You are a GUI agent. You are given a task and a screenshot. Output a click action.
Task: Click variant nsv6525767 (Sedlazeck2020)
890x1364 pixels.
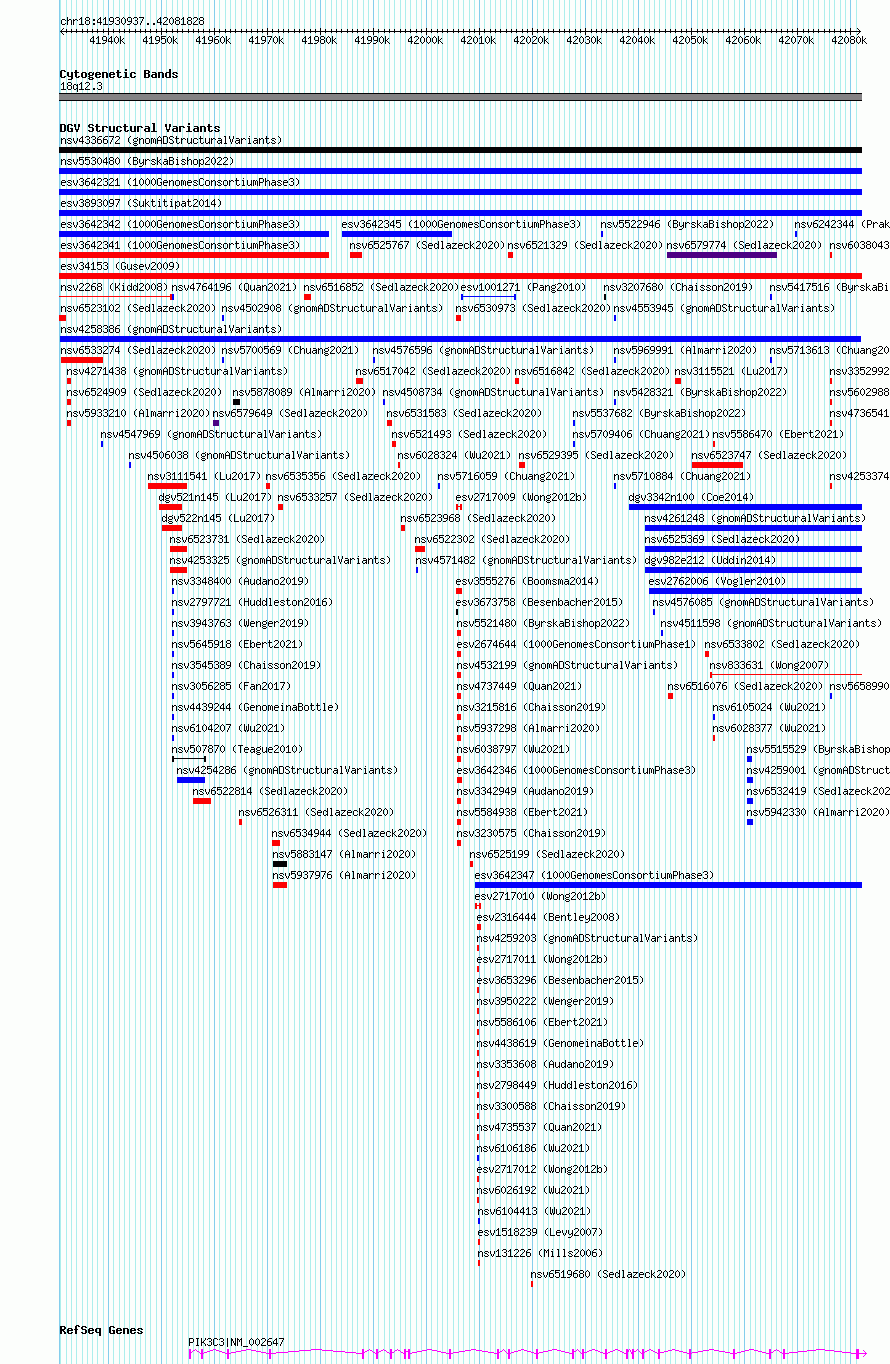(x=427, y=245)
